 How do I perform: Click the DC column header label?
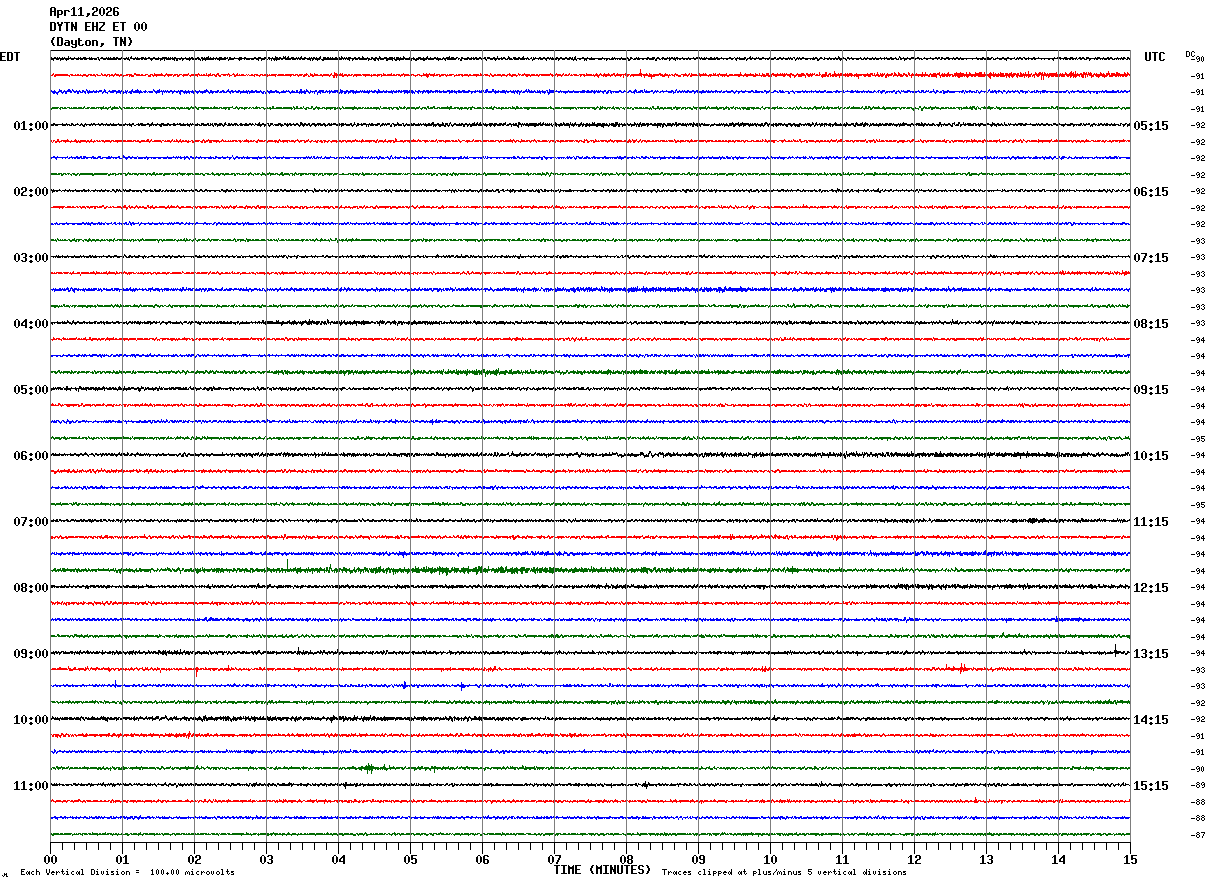point(1190,54)
